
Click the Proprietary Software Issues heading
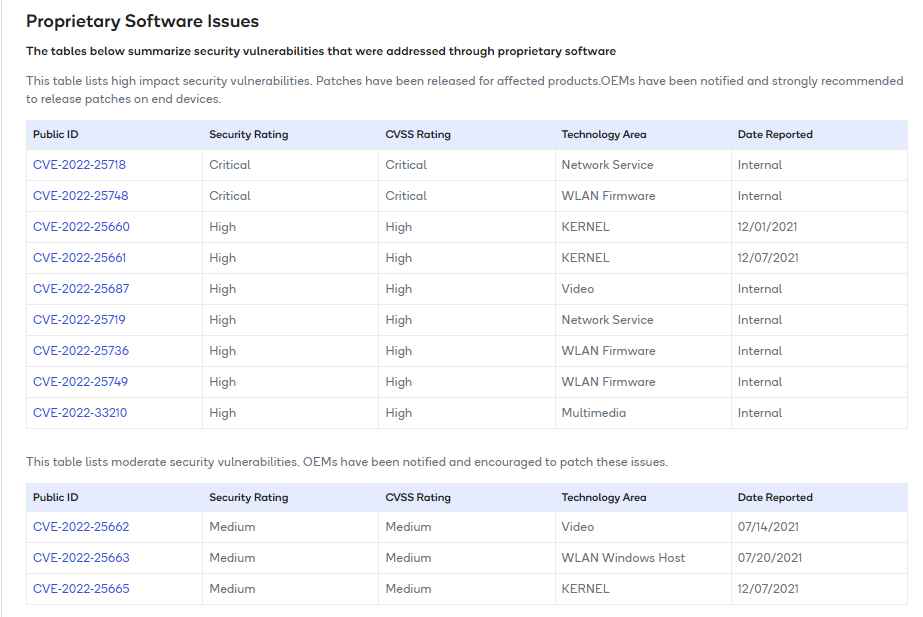click(x=142, y=21)
